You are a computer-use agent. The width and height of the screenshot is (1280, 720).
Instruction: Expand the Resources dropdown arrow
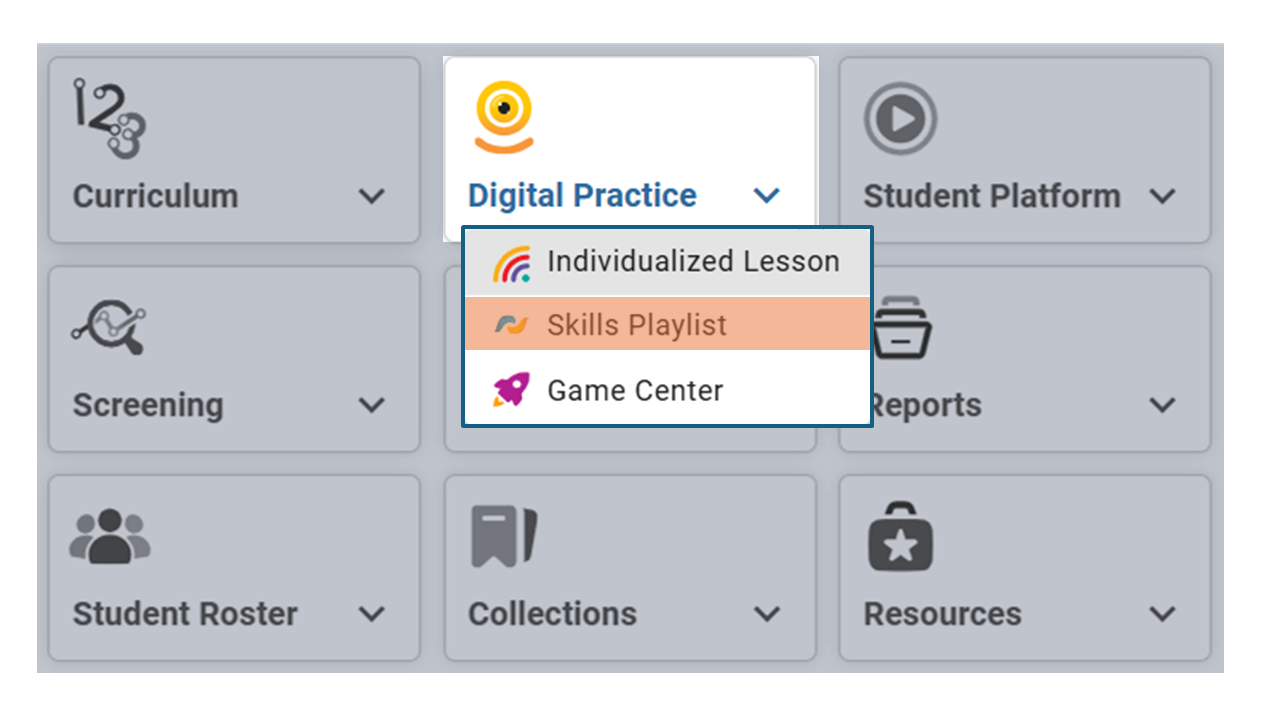pyautogui.click(x=1162, y=614)
